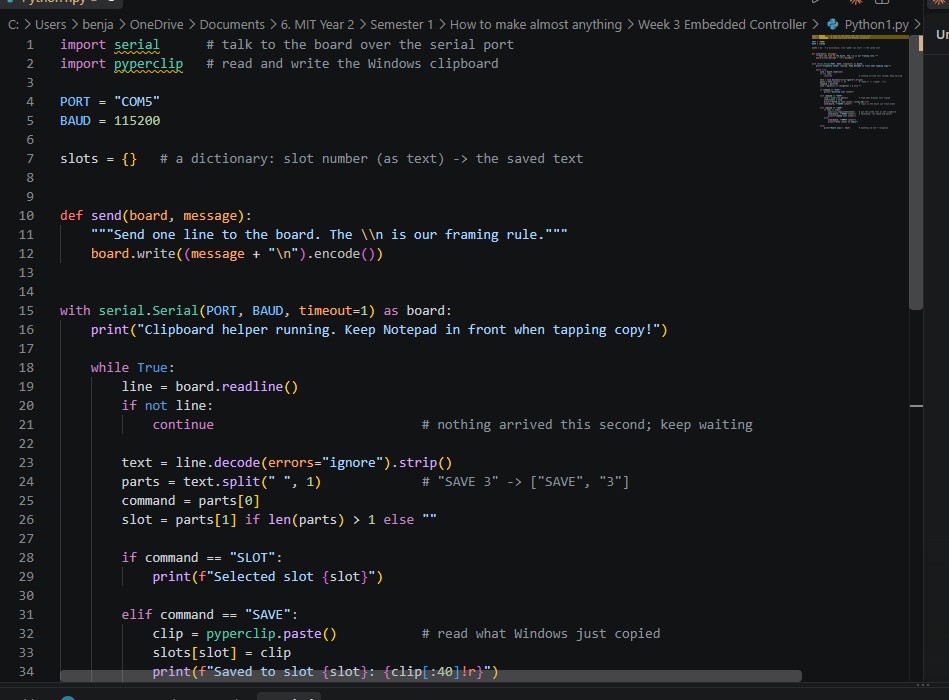Image resolution: width=949 pixels, height=700 pixels.
Task: Click the 'slots' variable on line 7
Action: (79, 159)
